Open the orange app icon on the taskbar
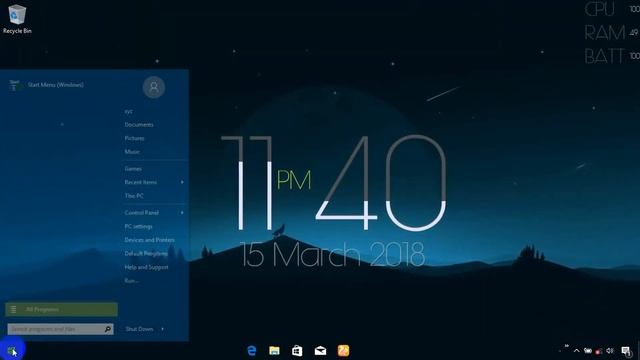Screen dimensions: 640x360 coord(343,351)
